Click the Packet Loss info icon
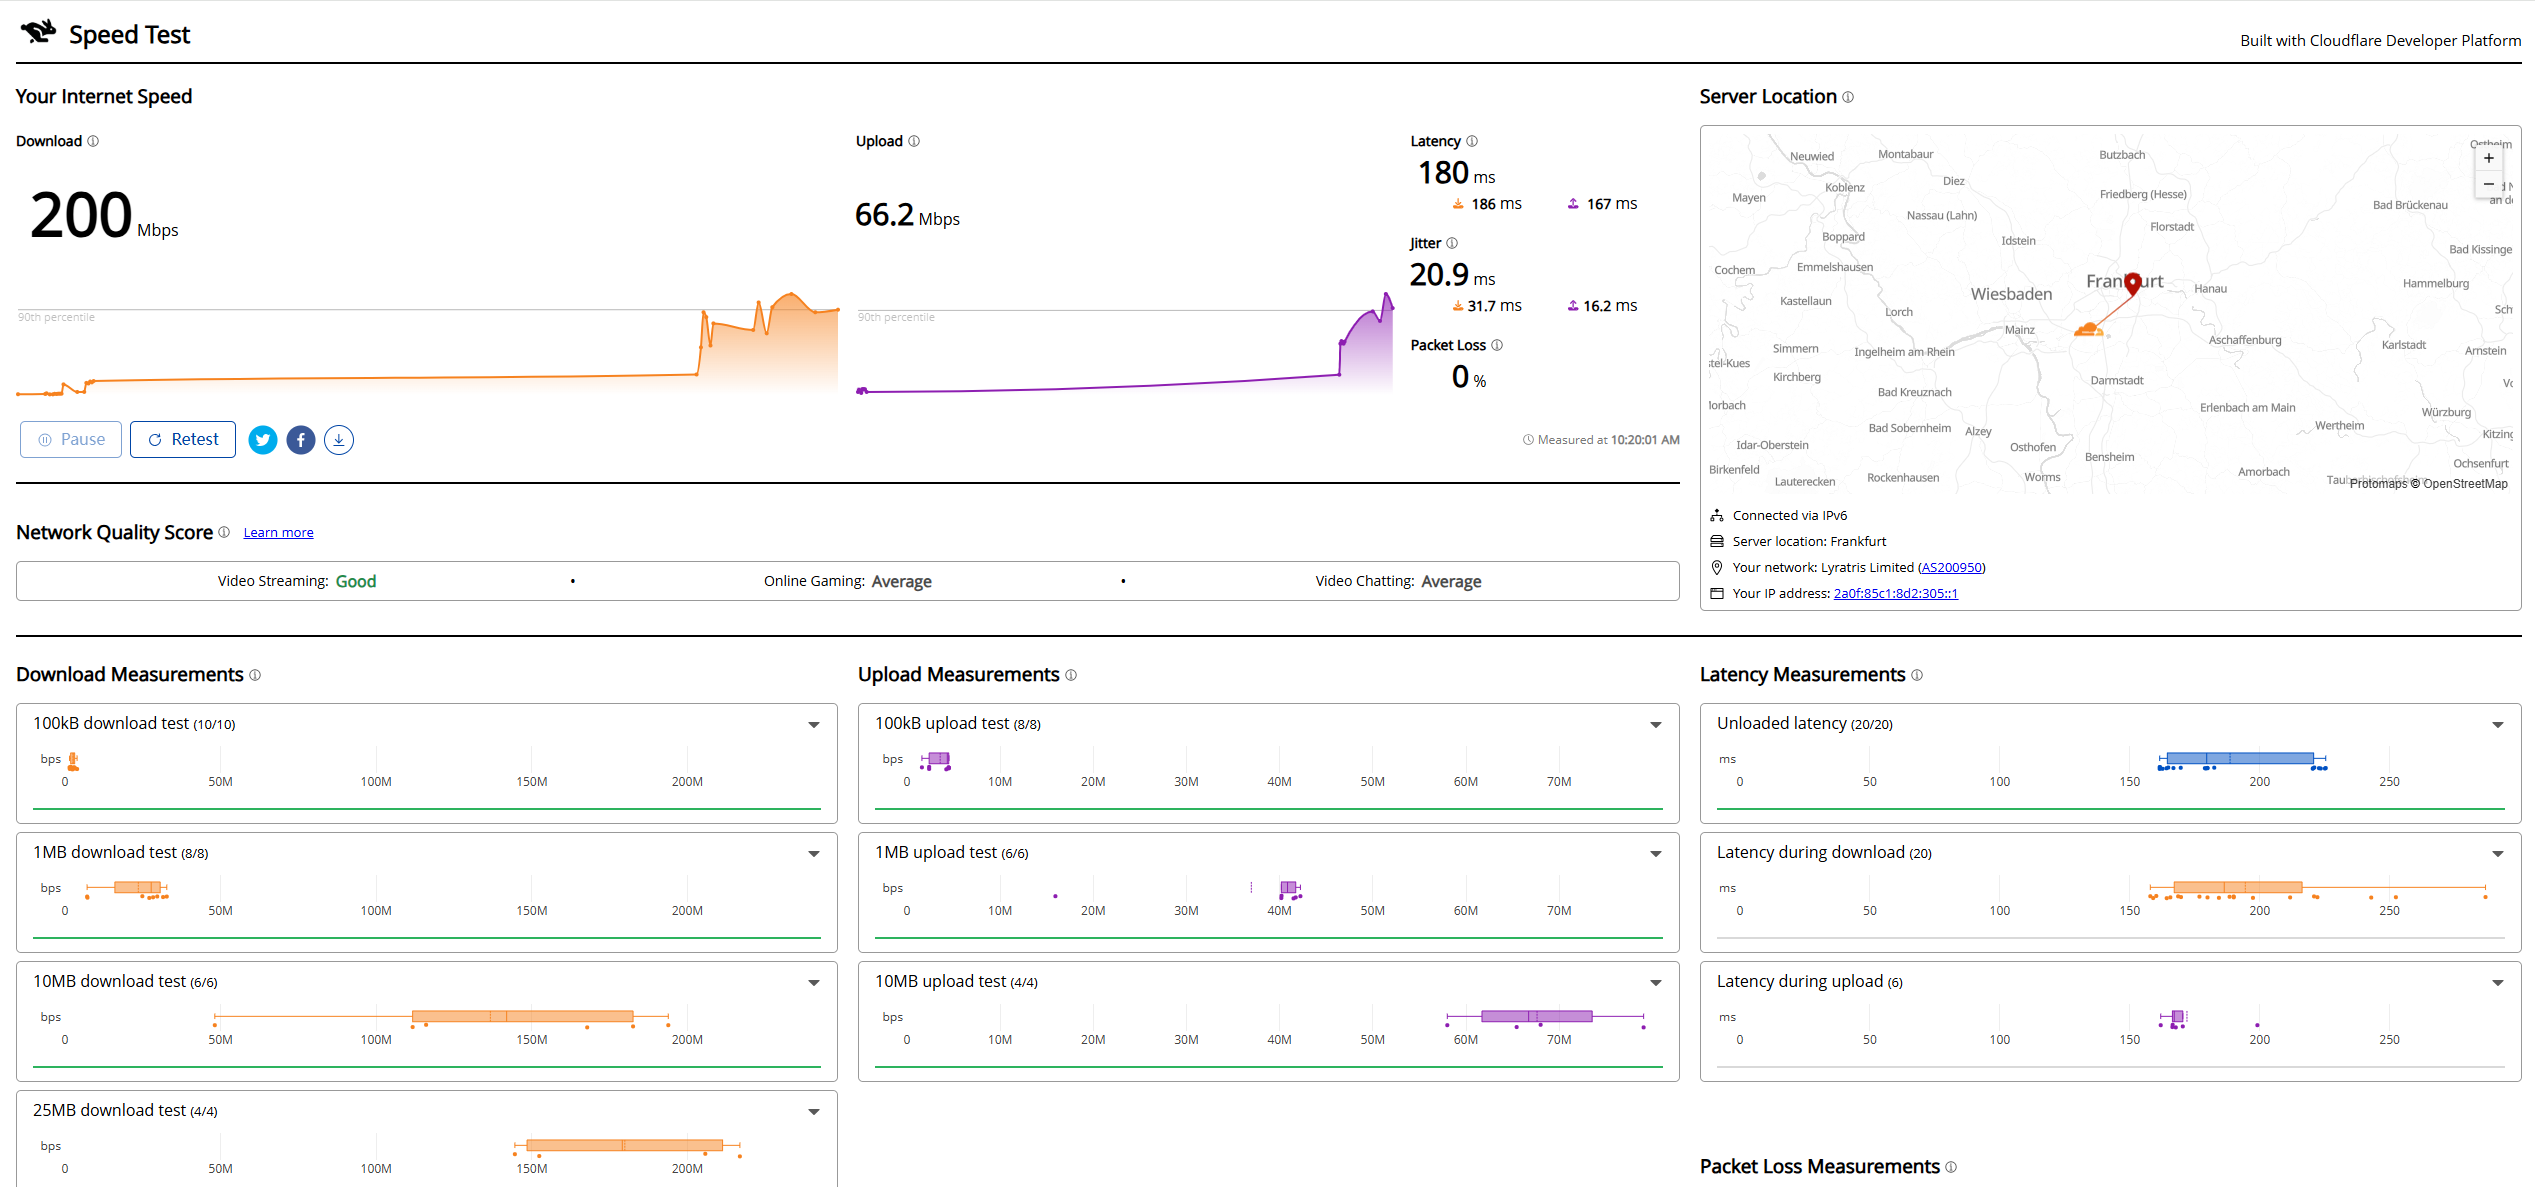The image size is (2535, 1187). coord(1497,345)
